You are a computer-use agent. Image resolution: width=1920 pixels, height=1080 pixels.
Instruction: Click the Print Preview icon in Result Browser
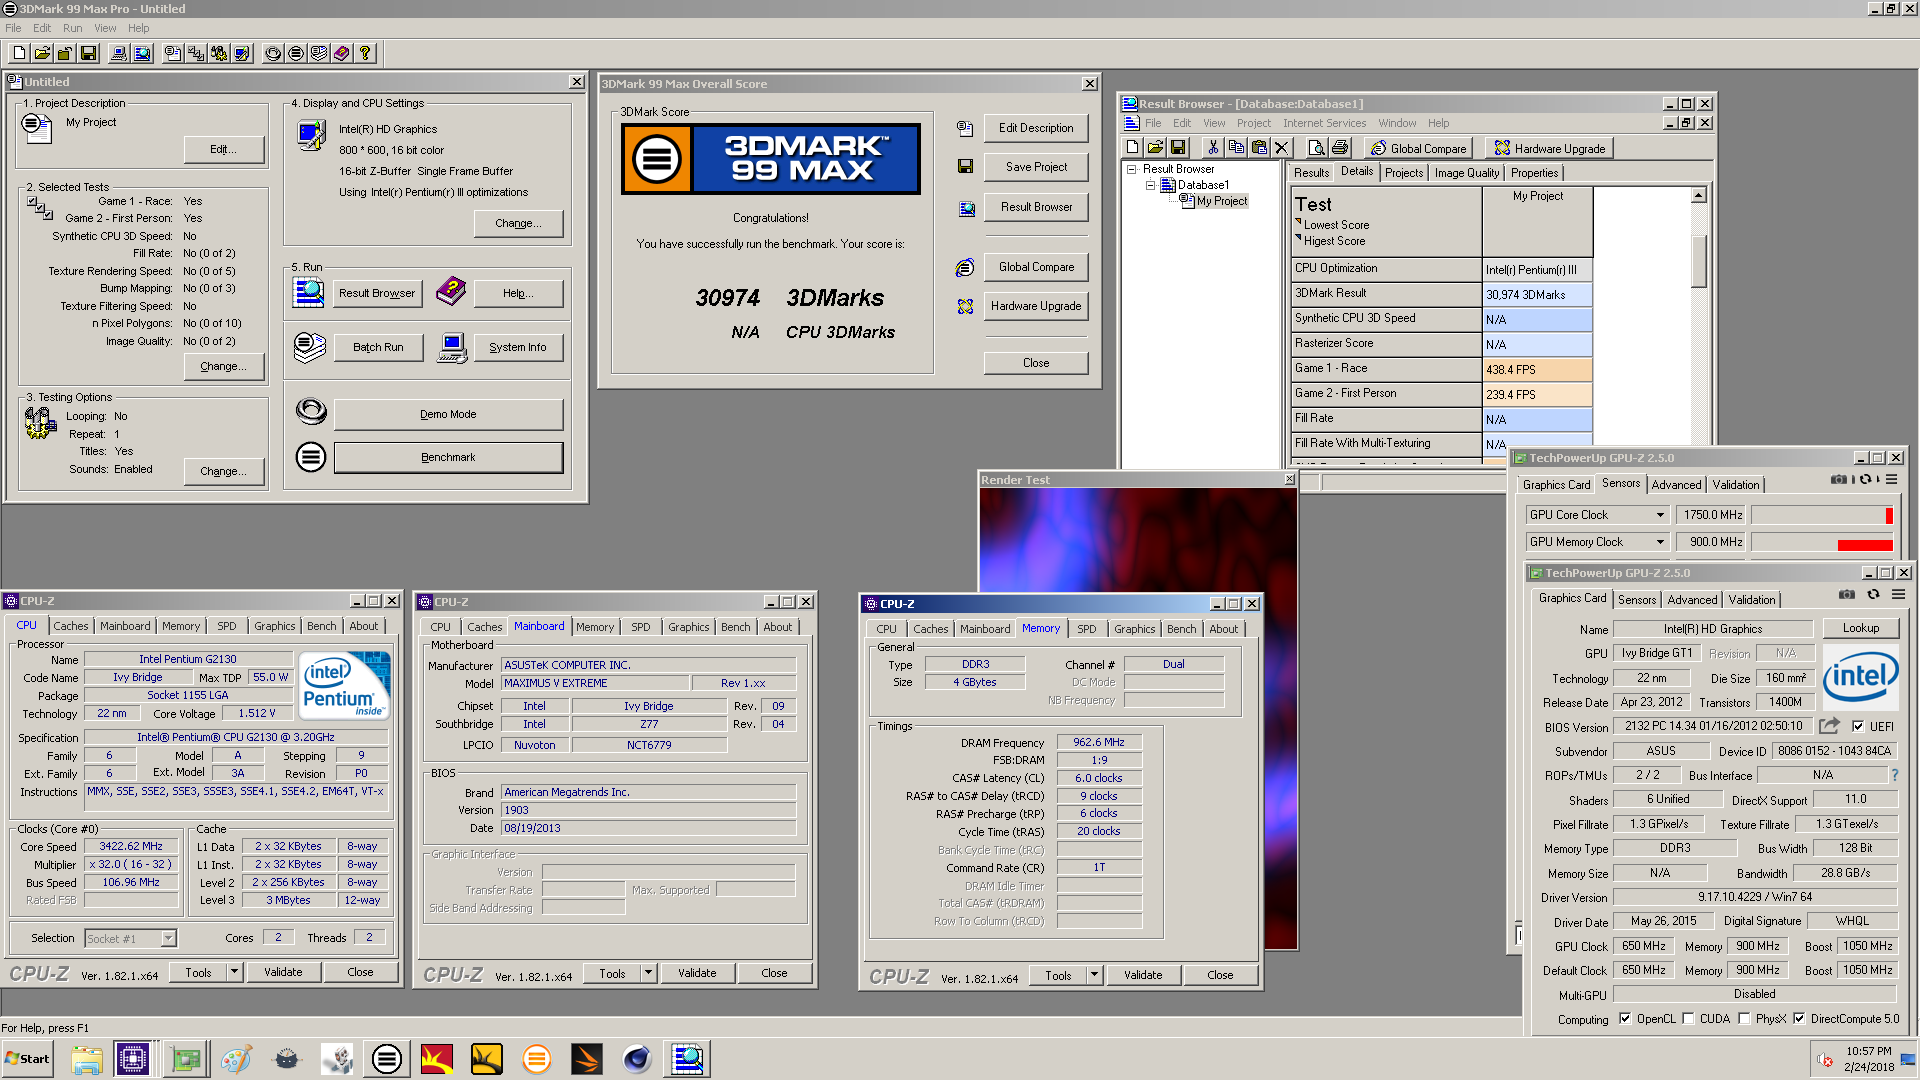(1317, 148)
